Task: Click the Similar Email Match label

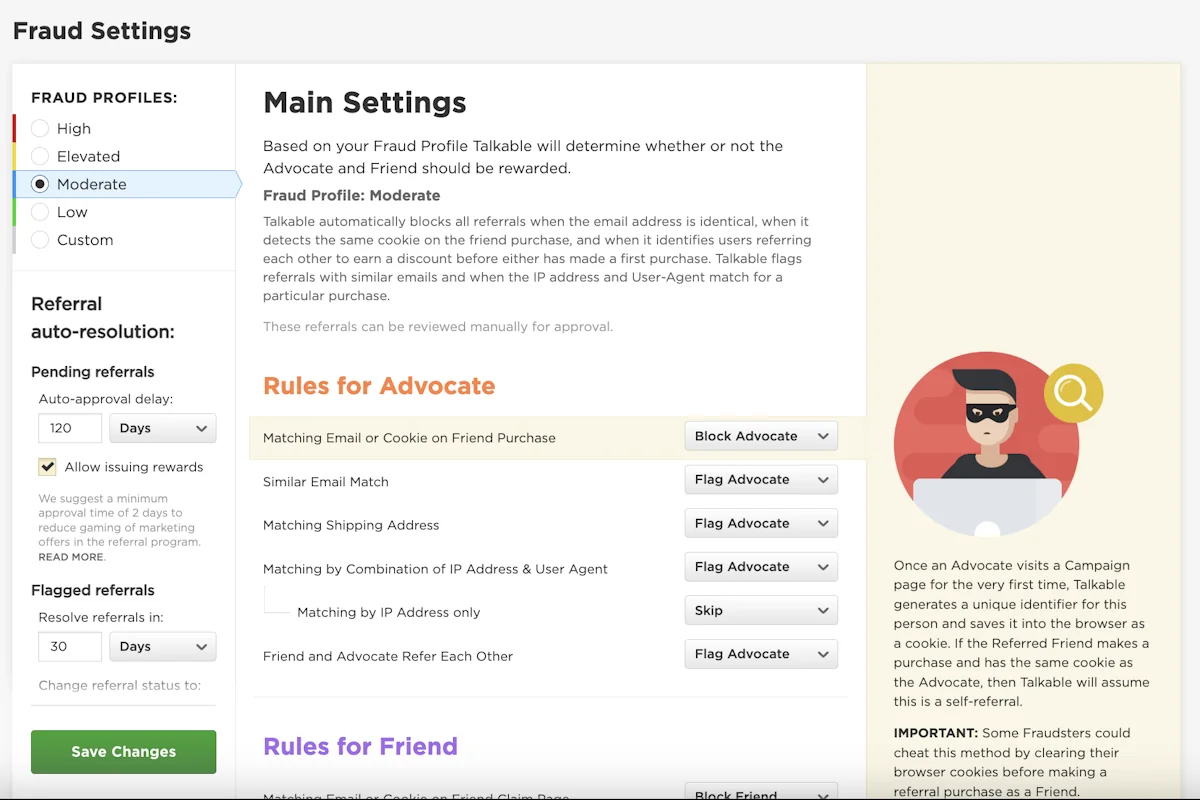Action: (326, 482)
